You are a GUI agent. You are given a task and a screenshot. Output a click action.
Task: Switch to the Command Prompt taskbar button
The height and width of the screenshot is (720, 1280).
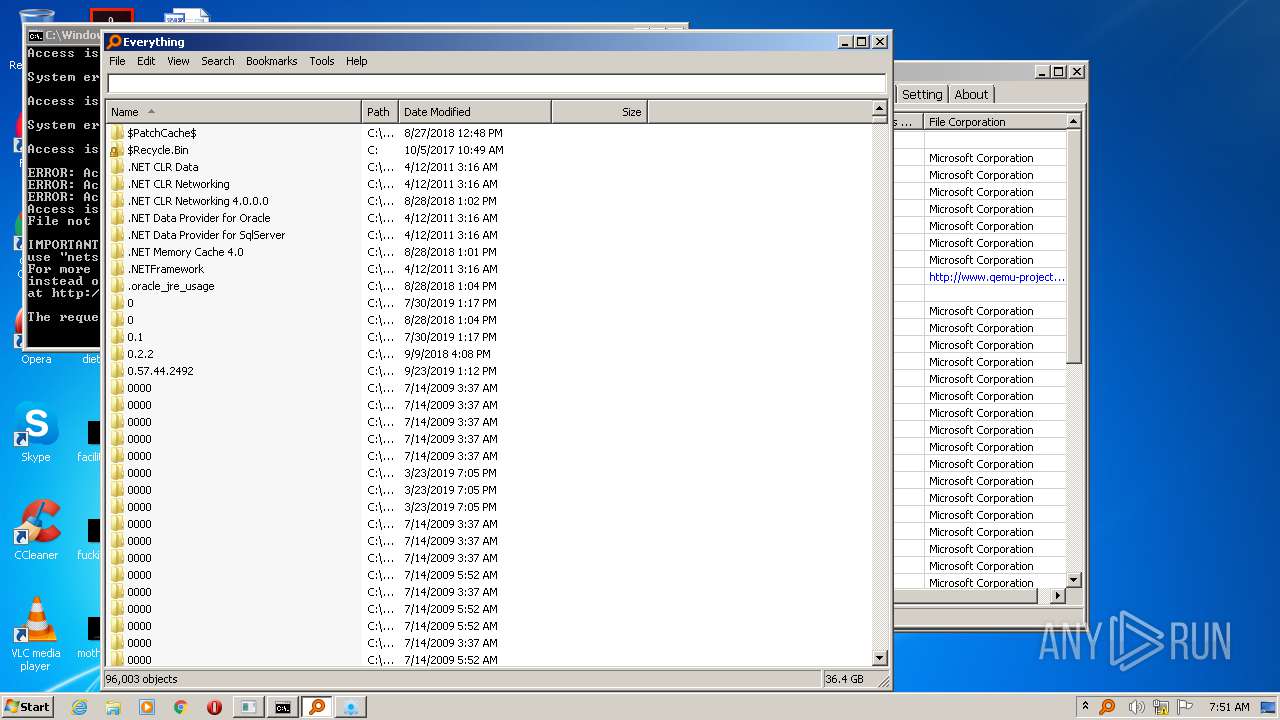coord(283,707)
